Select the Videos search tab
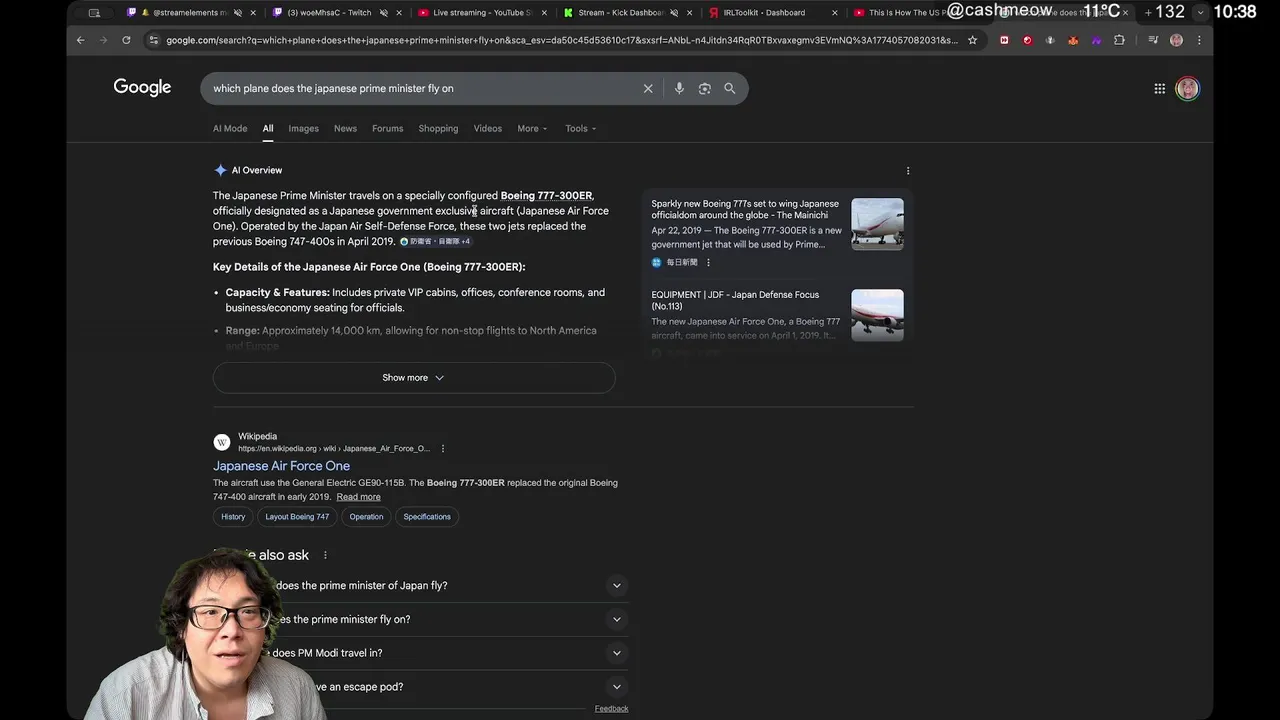This screenshot has height=720, width=1280. click(x=487, y=128)
